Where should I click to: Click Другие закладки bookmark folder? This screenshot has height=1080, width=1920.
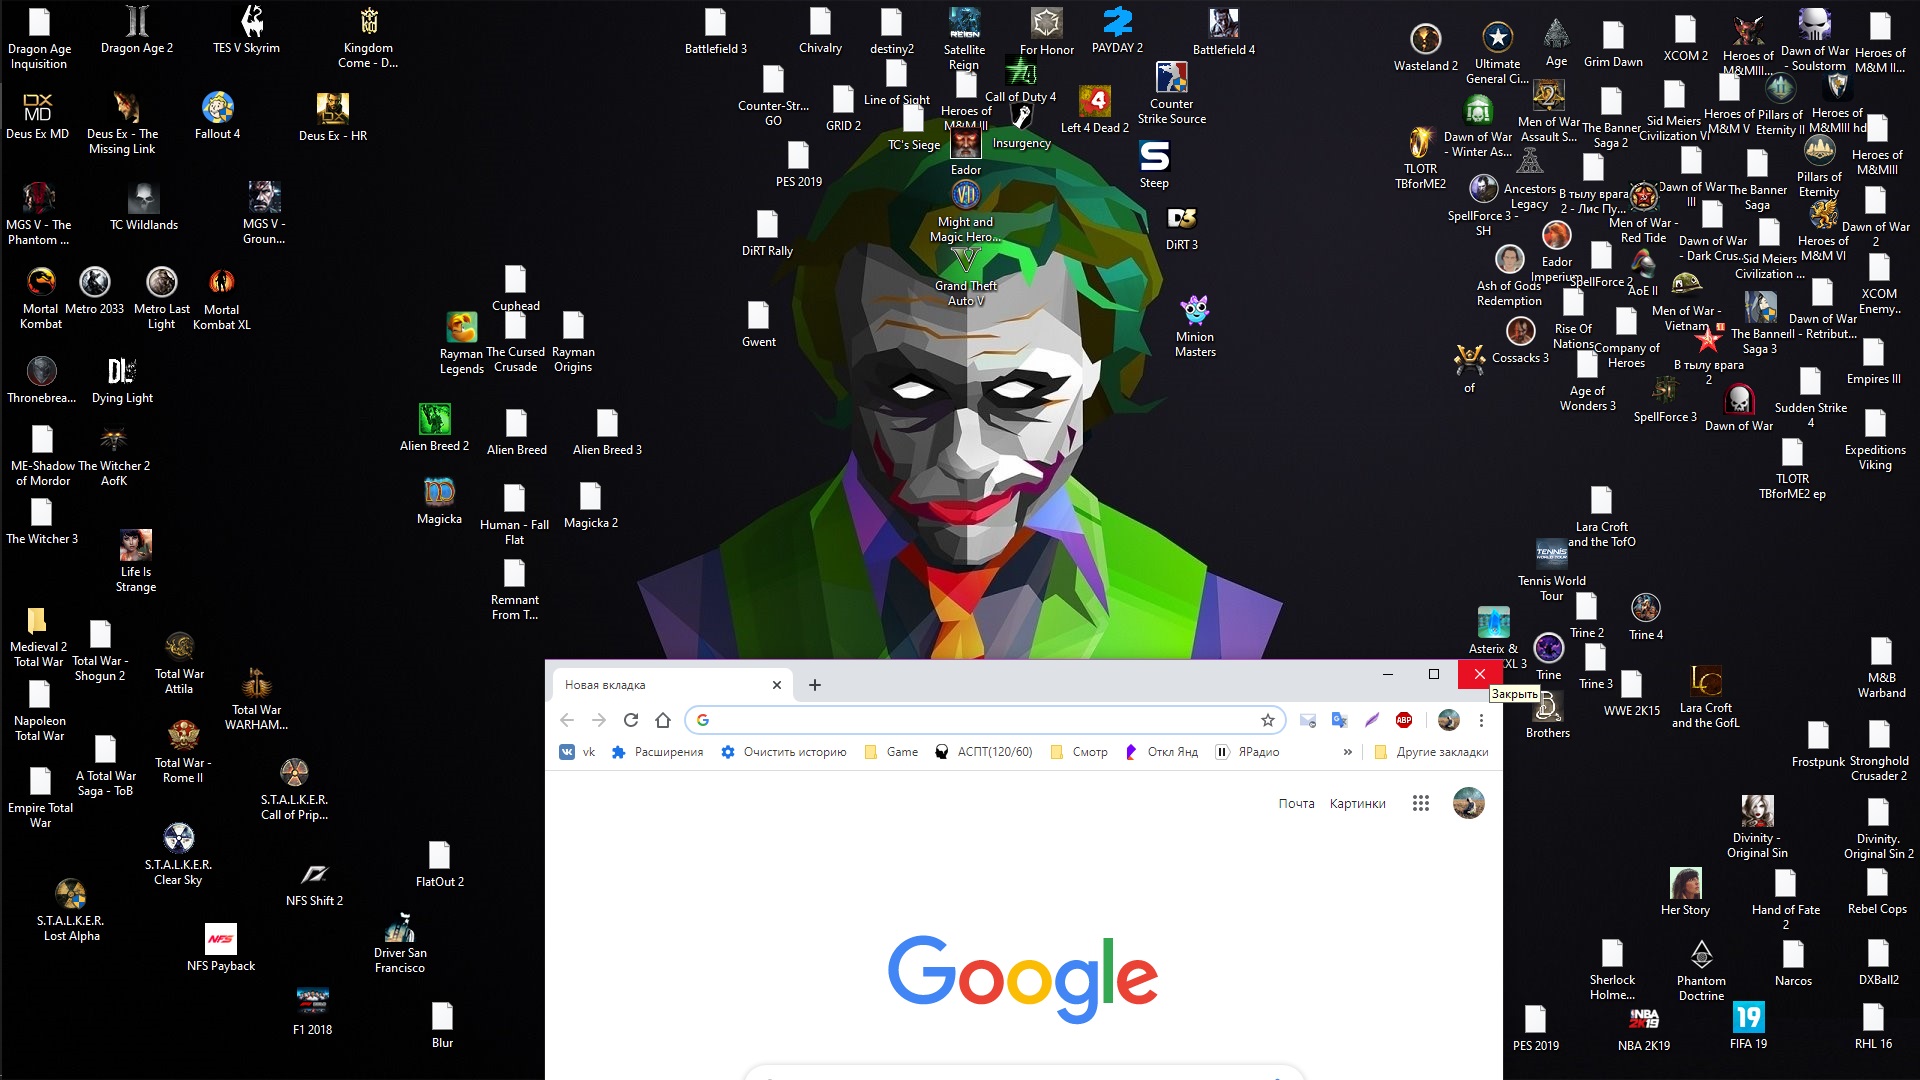point(1432,752)
